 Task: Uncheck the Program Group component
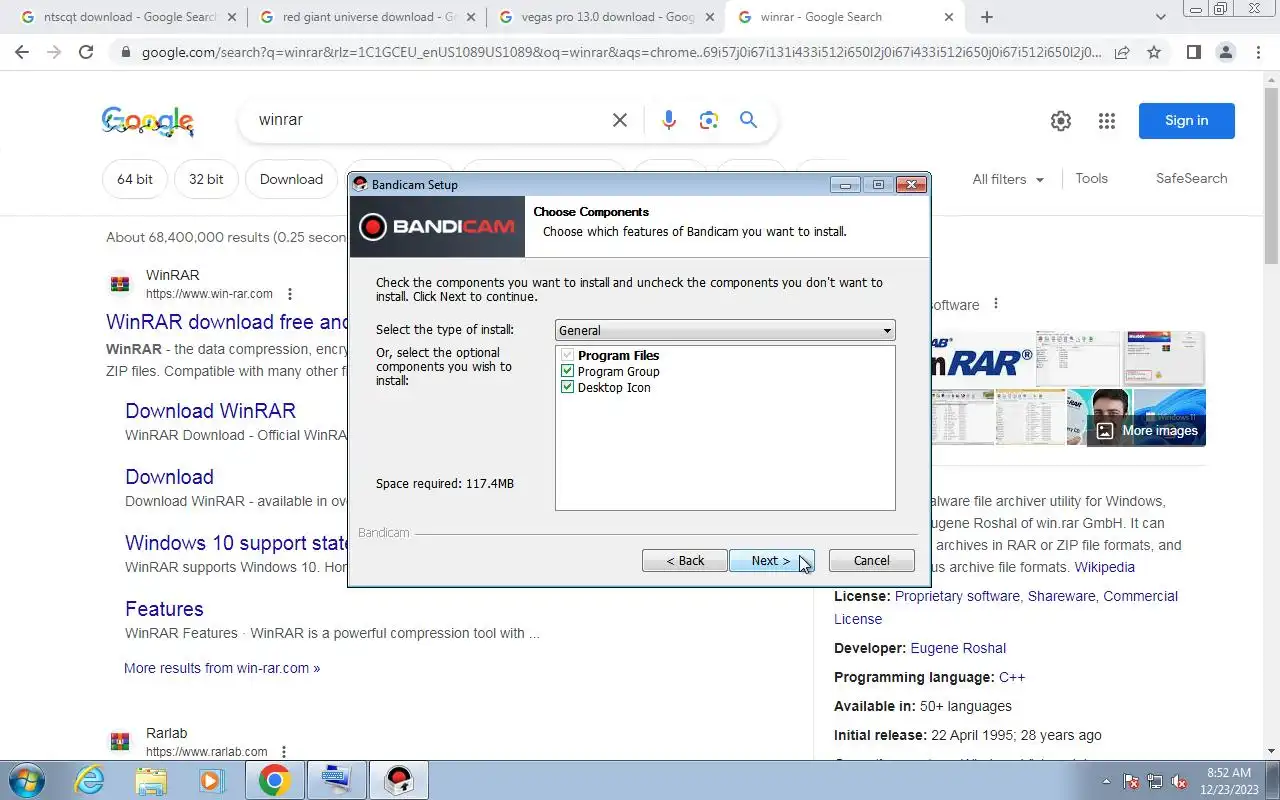click(x=568, y=371)
